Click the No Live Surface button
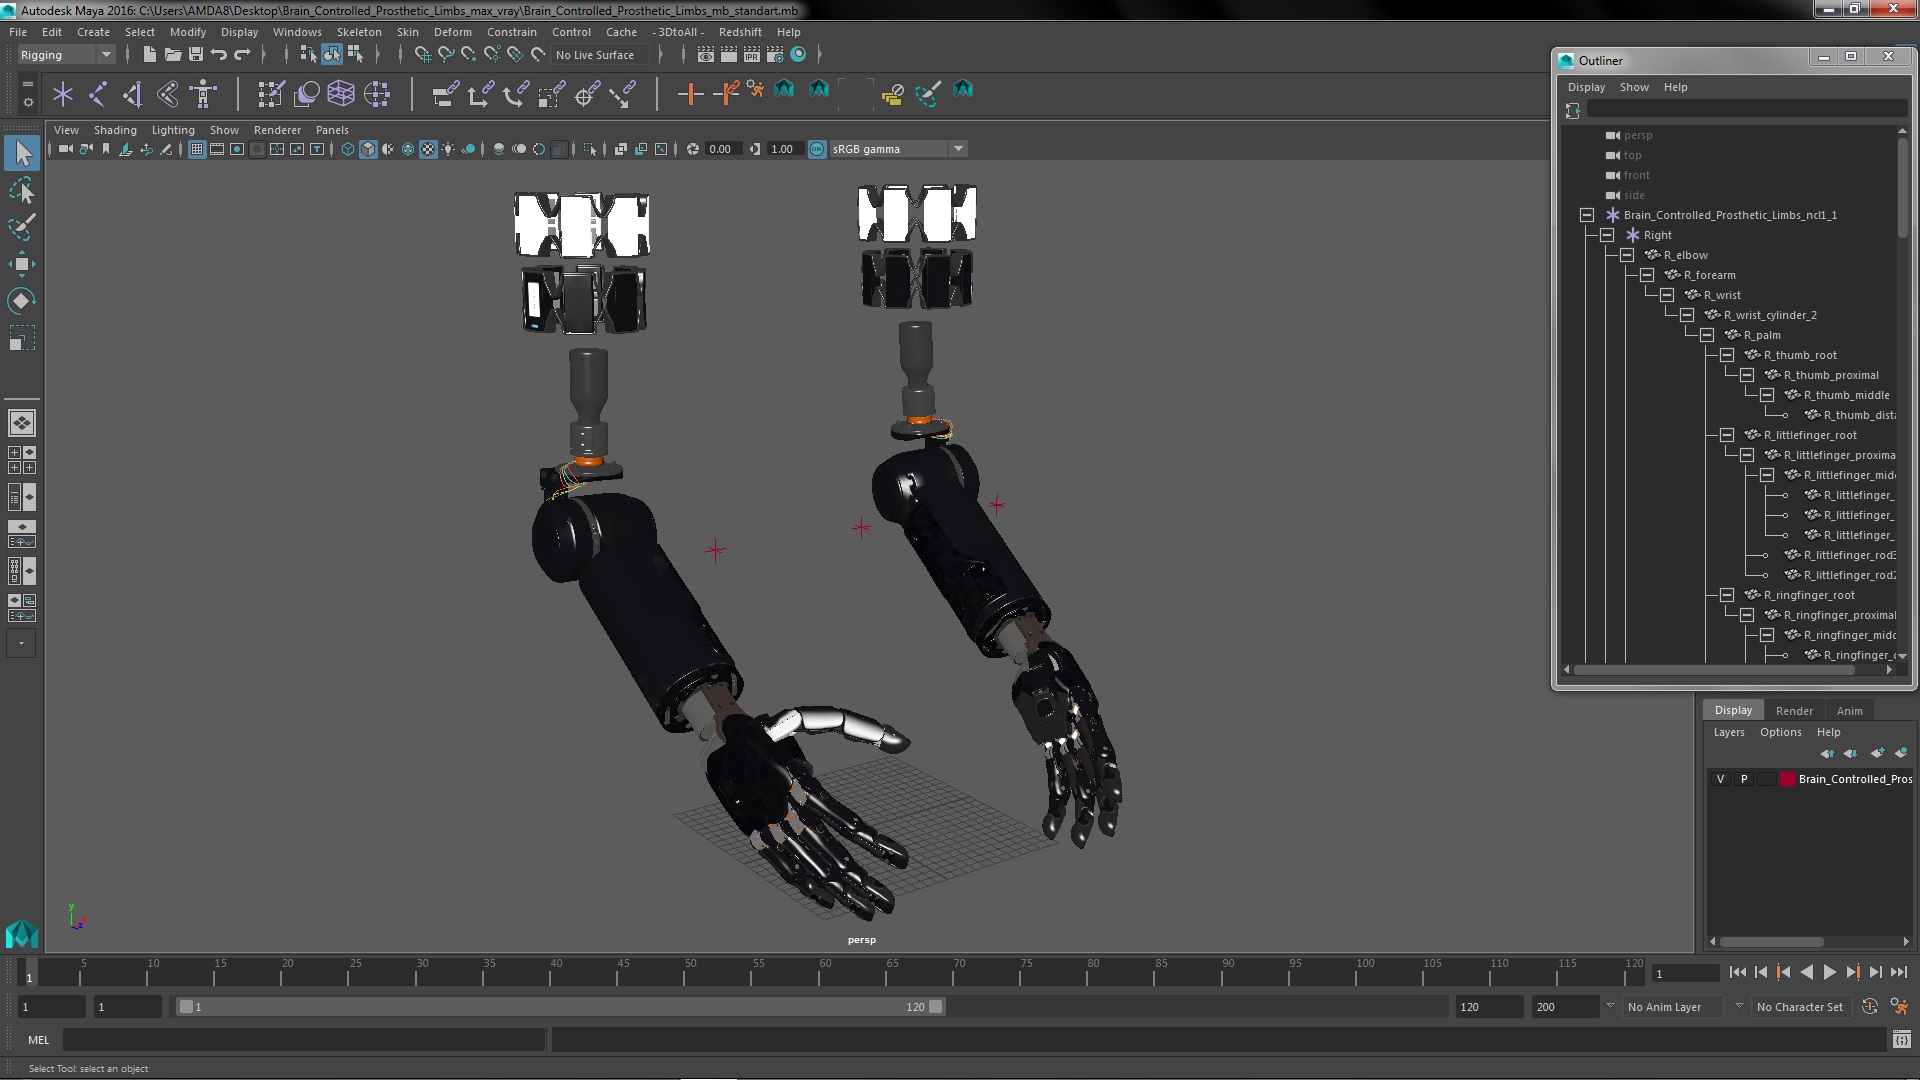 595,55
